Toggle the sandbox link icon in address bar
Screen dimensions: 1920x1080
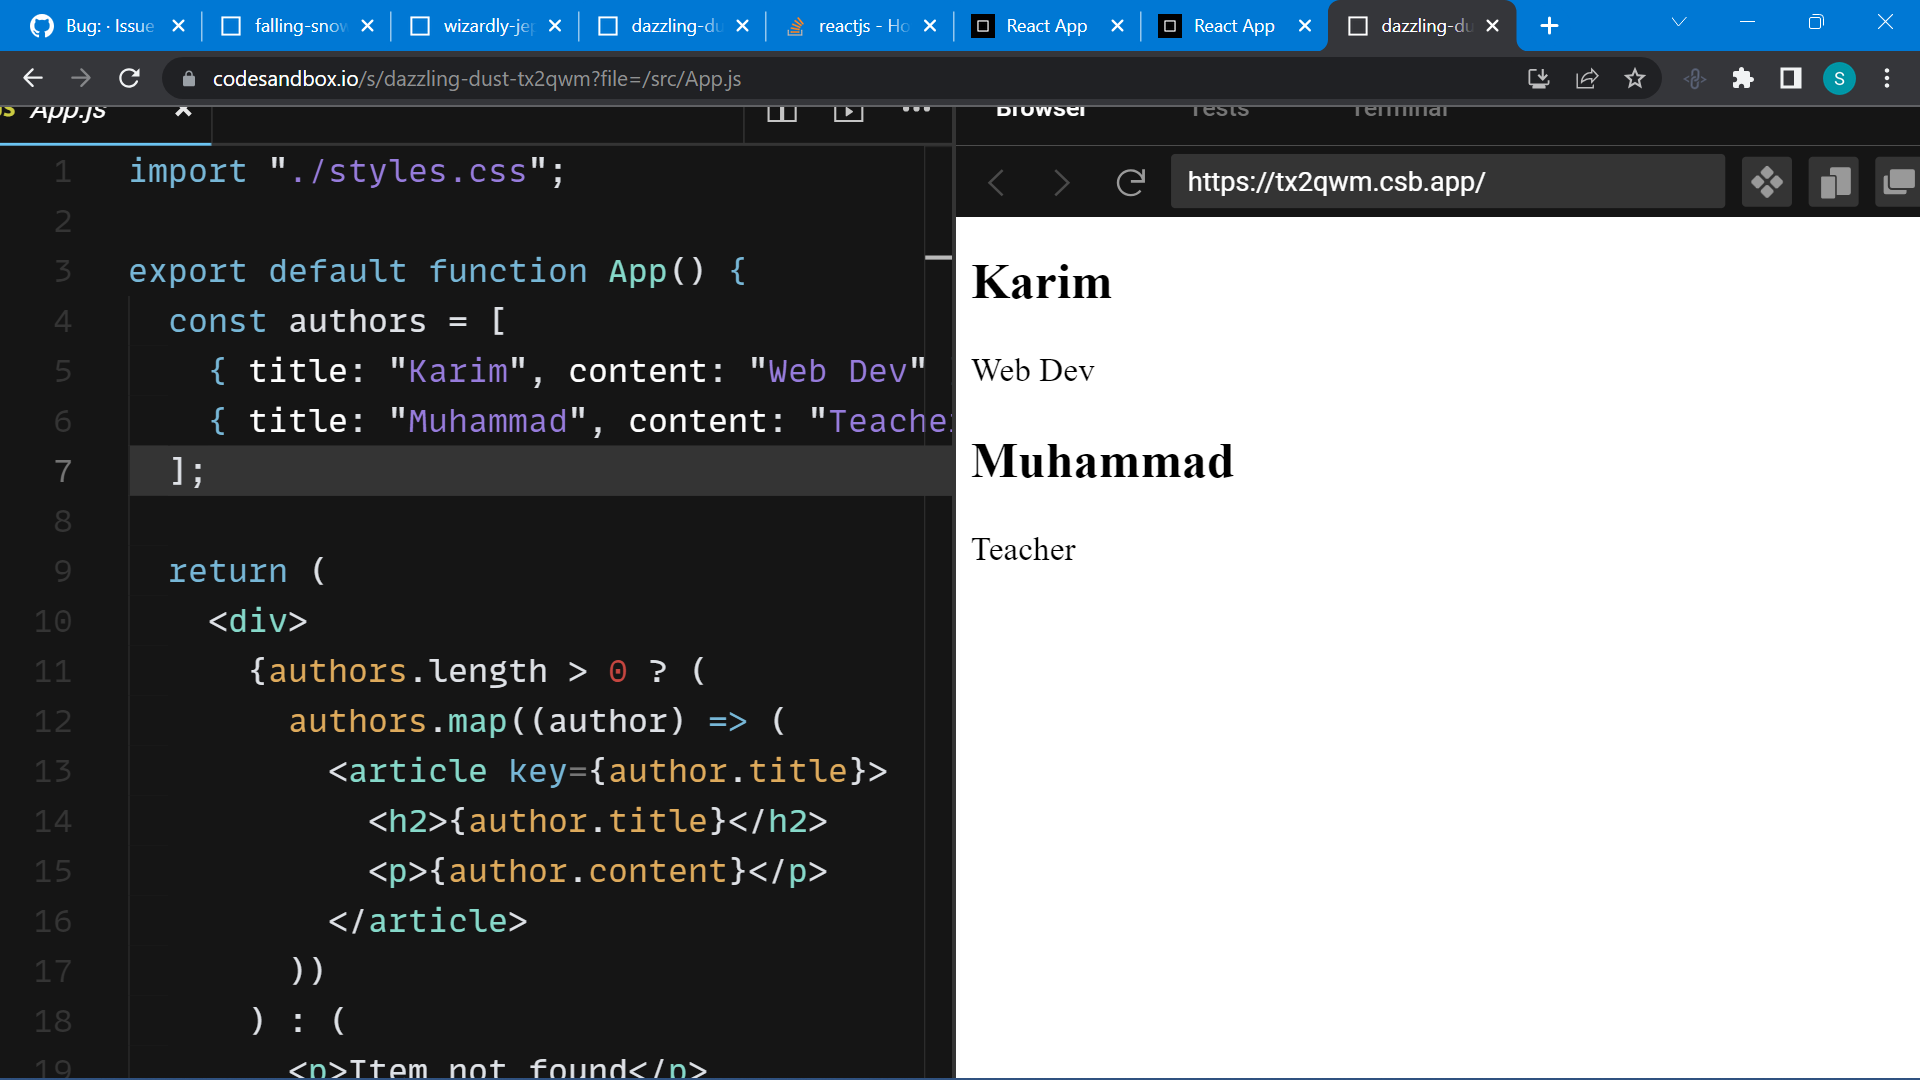click(x=1694, y=78)
